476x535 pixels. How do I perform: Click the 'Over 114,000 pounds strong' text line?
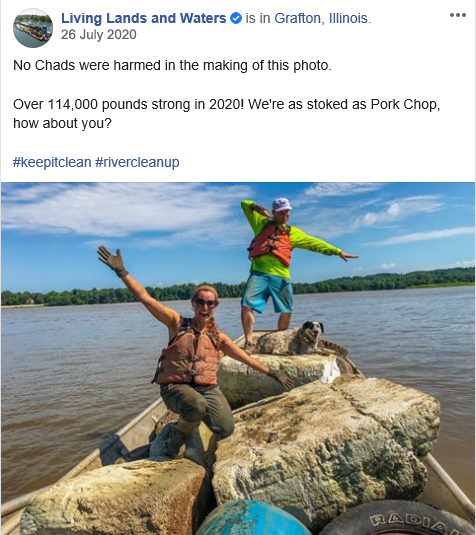click(x=227, y=104)
